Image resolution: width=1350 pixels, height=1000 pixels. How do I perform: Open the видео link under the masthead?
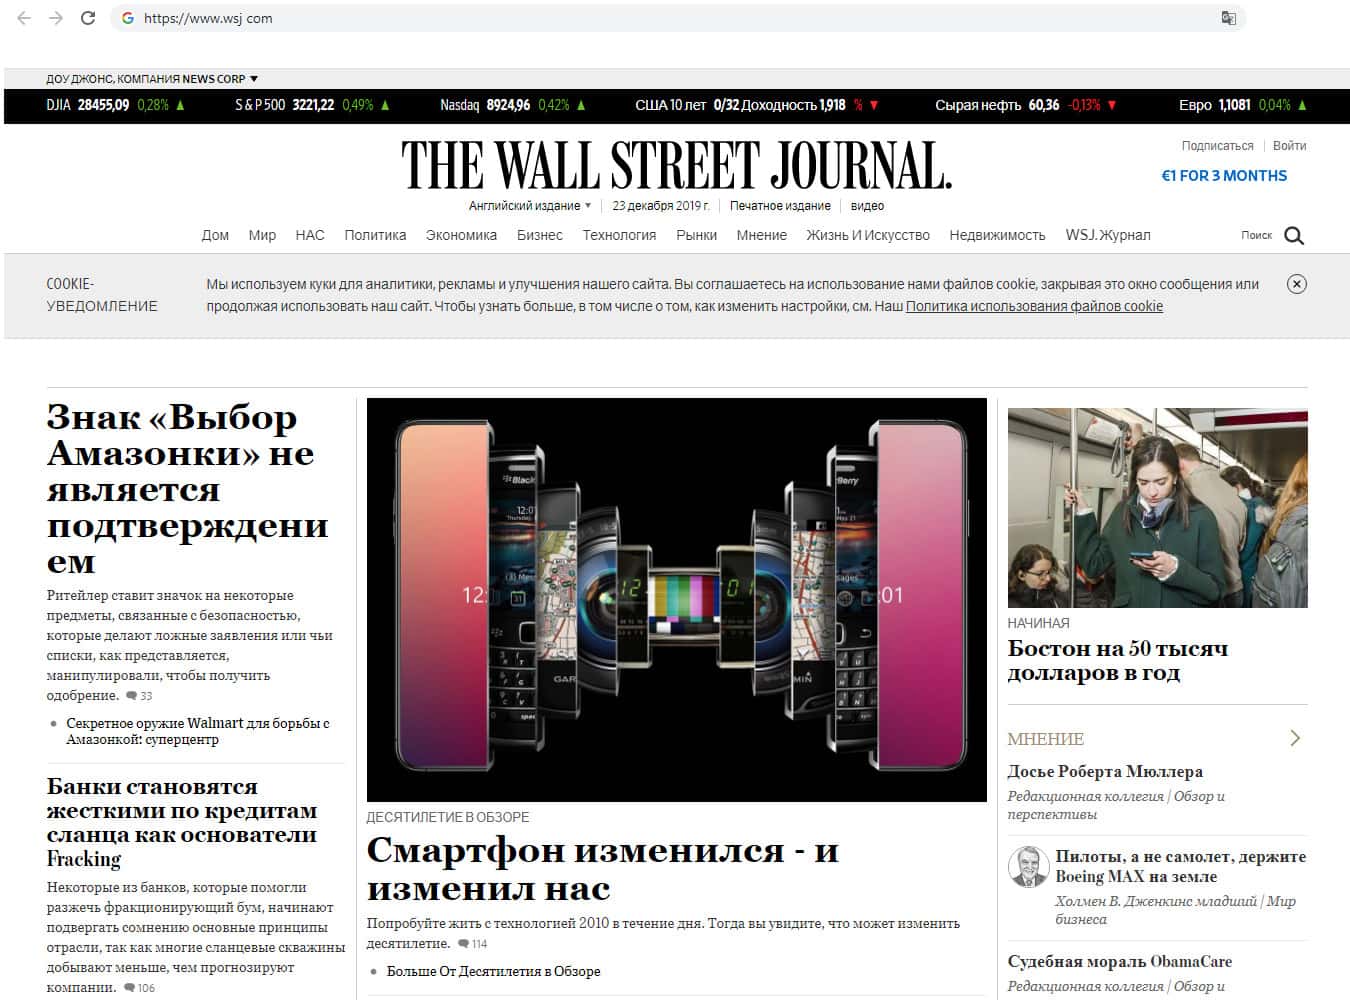click(867, 206)
